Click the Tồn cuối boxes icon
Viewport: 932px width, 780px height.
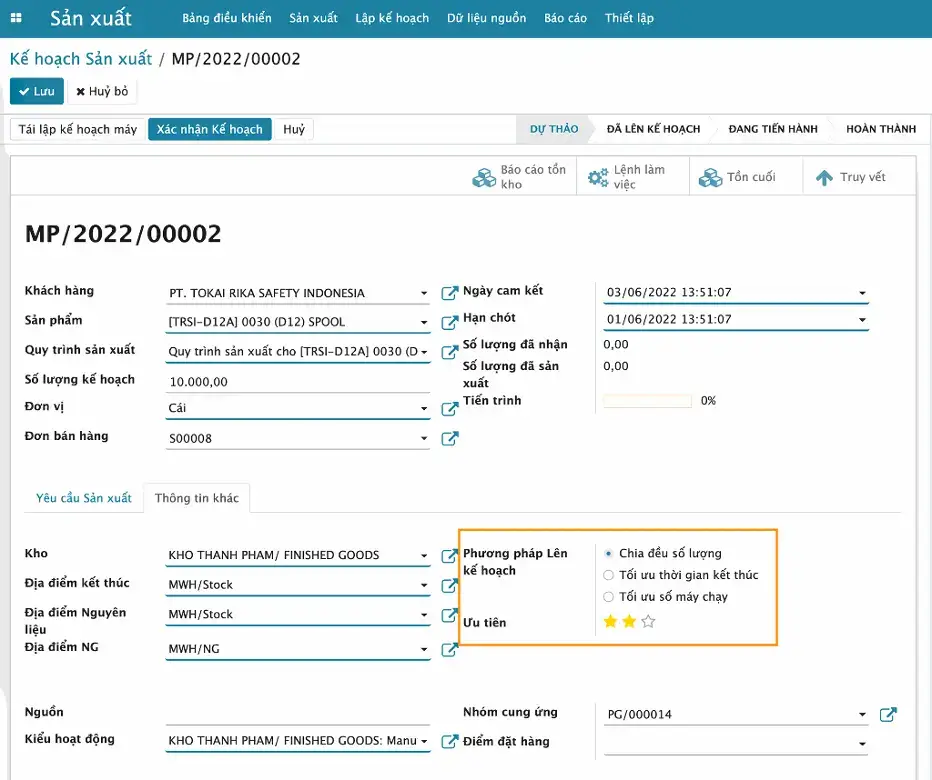tap(710, 178)
